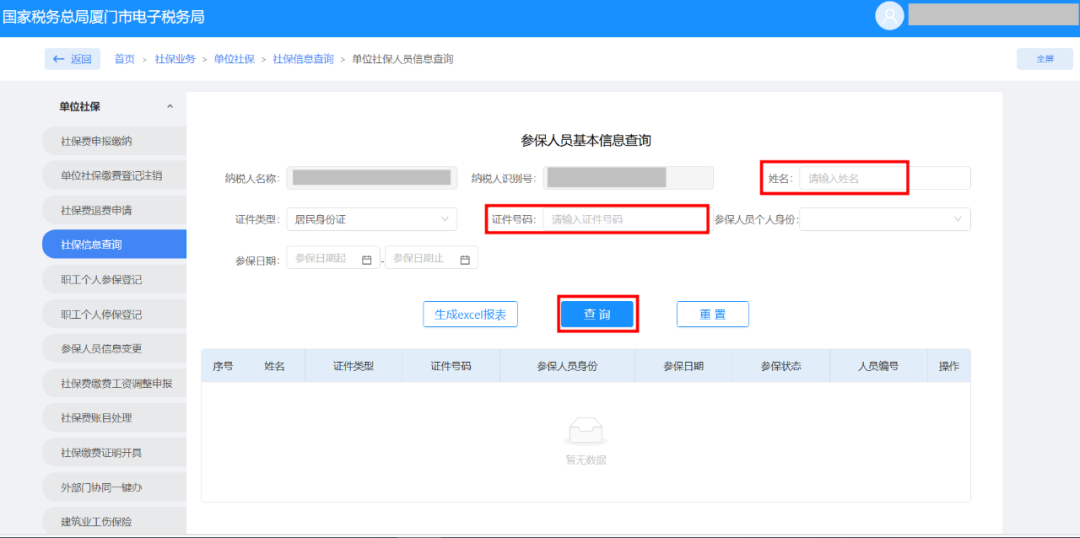Select 社保缴费证明开具 in the sidebar

tap(114, 453)
